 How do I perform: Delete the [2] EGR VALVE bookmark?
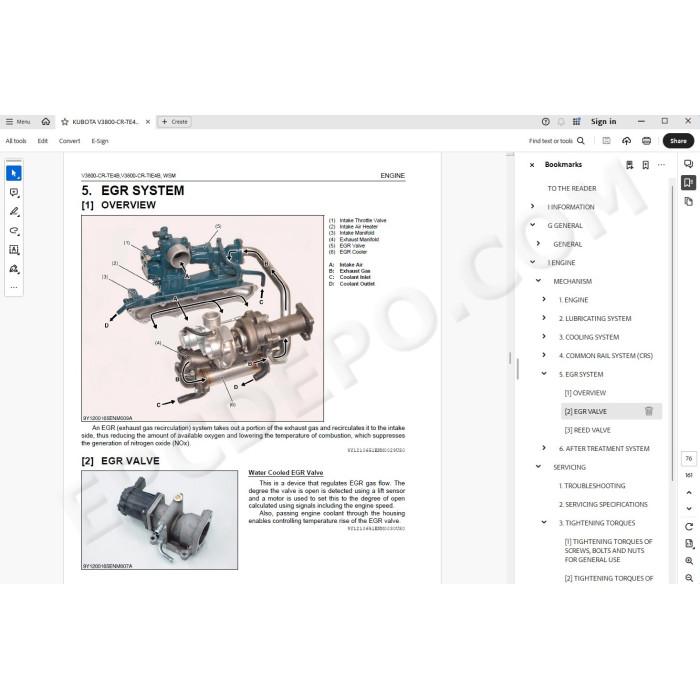(649, 411)
